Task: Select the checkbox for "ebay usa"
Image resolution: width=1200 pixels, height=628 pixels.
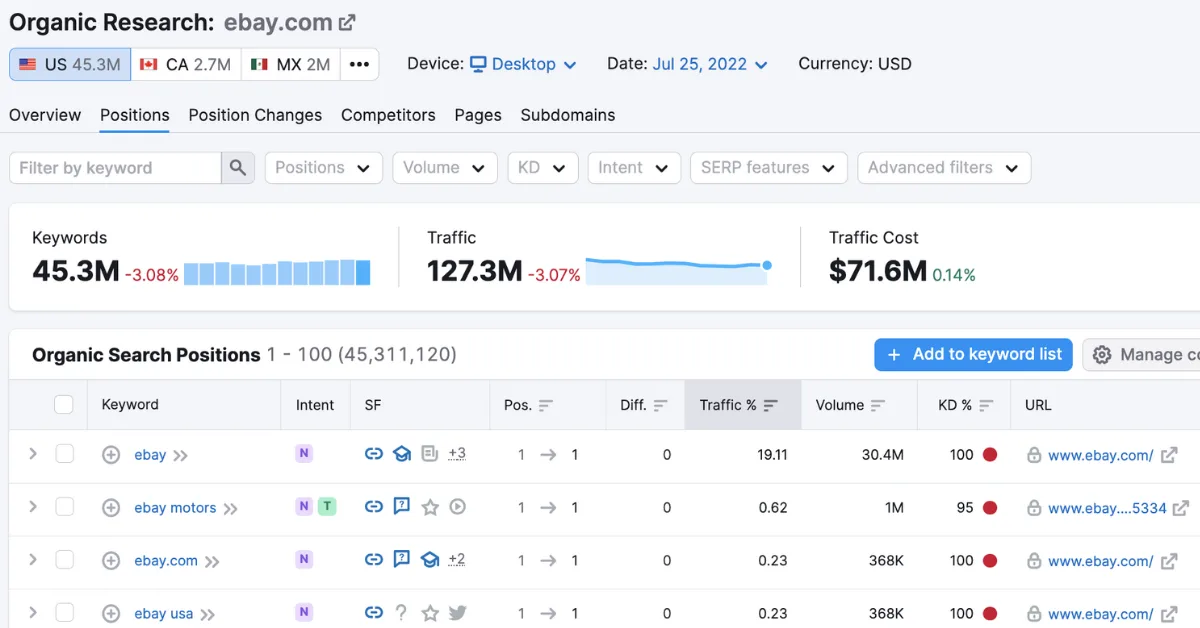Action: [64, 613]
